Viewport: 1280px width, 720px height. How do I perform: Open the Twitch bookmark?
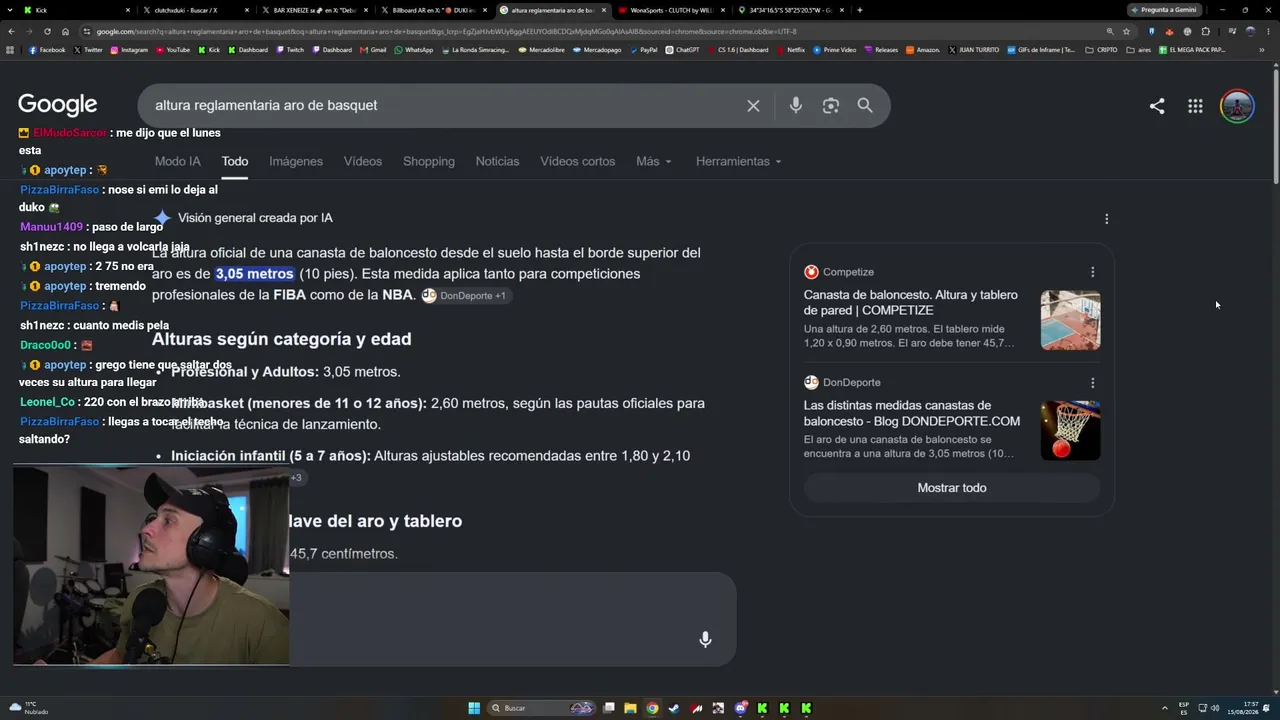(x=291, y=50)
